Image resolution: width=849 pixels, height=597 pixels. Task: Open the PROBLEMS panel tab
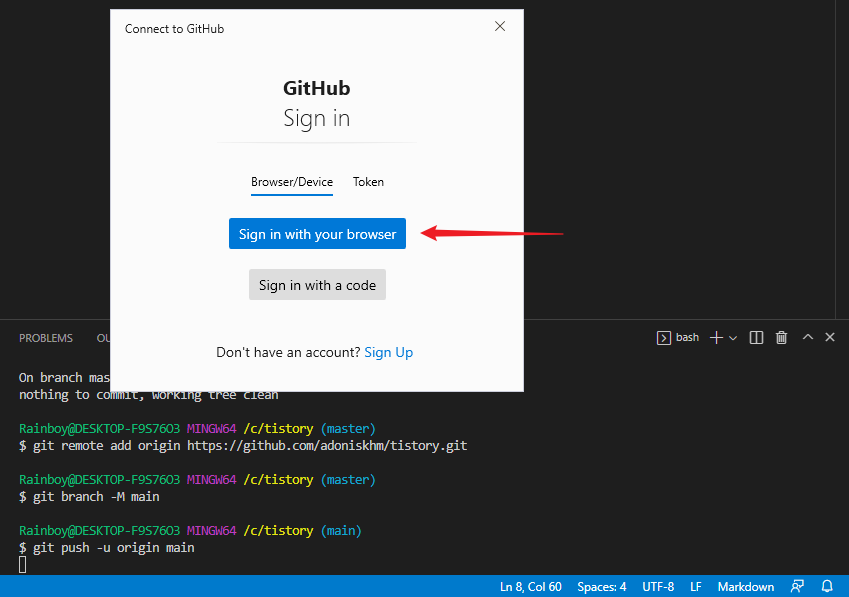[46, 338]
